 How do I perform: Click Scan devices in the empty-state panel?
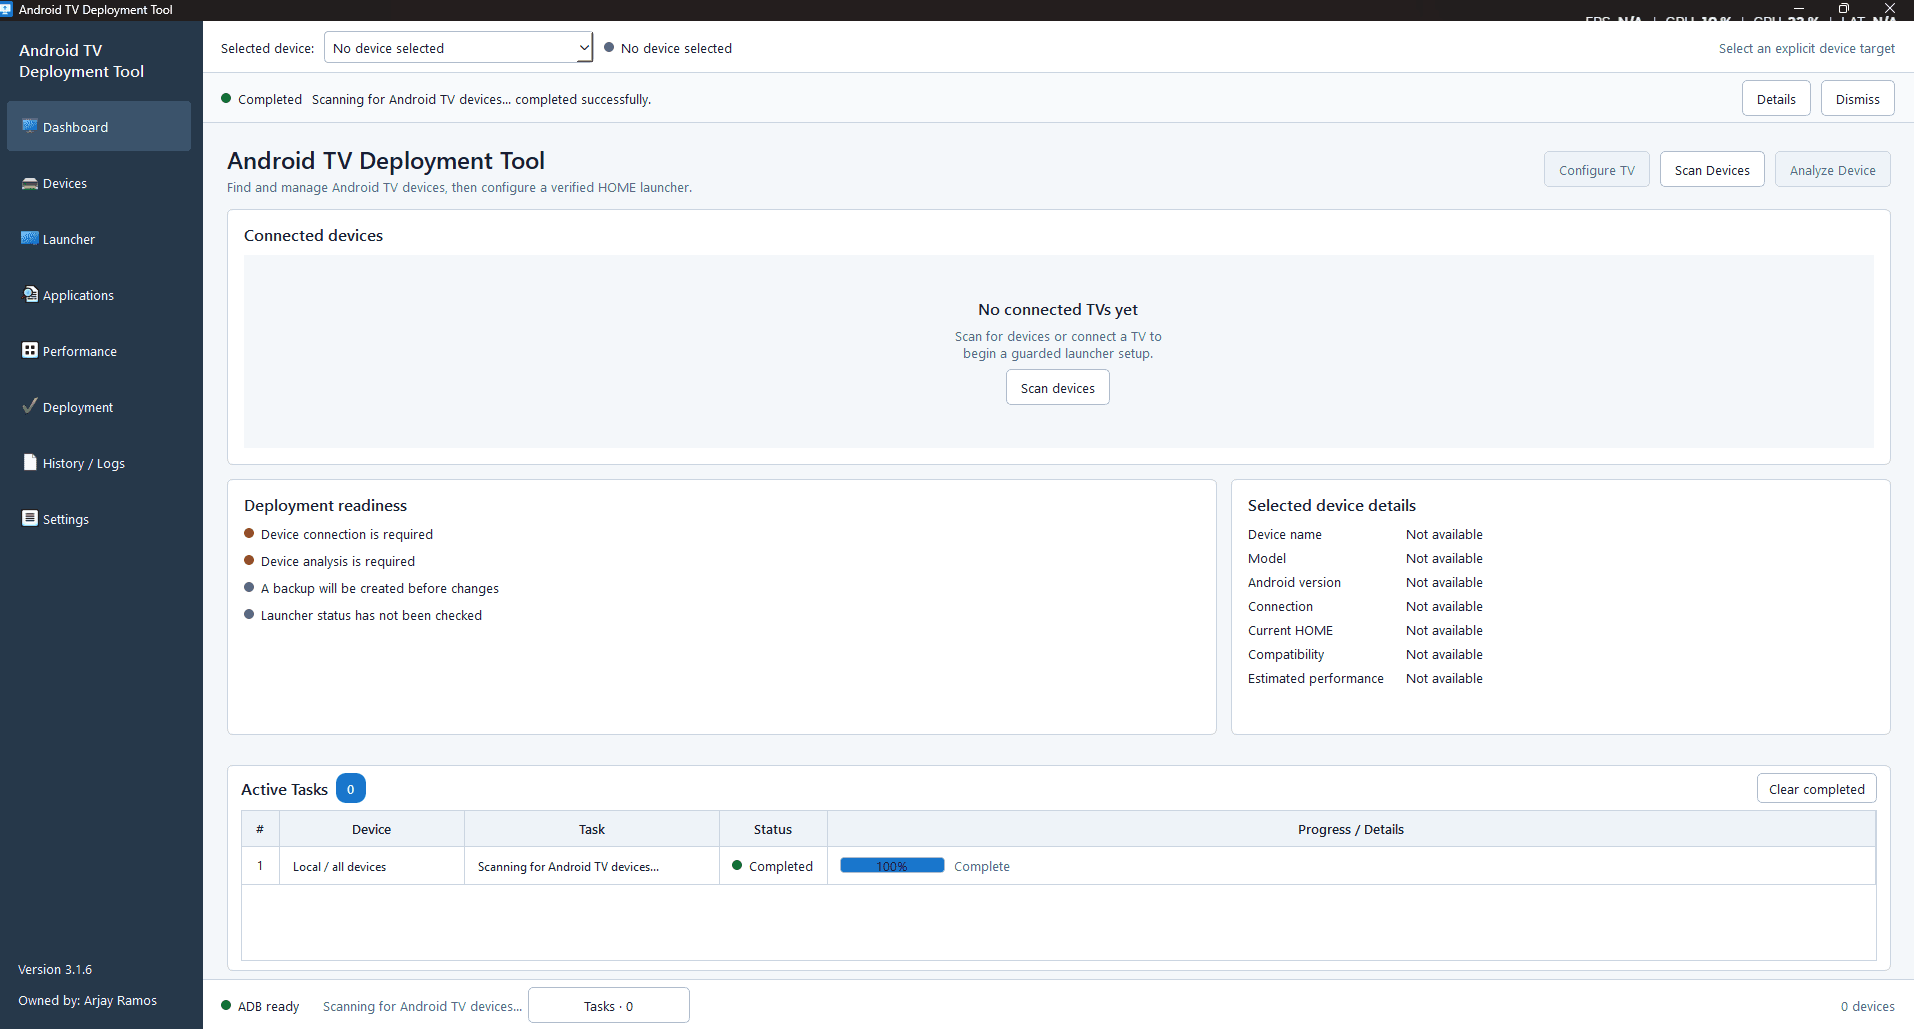click(x=1057, y=388)
